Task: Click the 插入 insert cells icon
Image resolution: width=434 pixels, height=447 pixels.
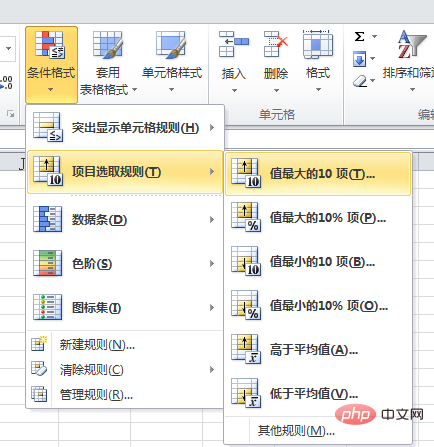Action: [x=234, y=44]
